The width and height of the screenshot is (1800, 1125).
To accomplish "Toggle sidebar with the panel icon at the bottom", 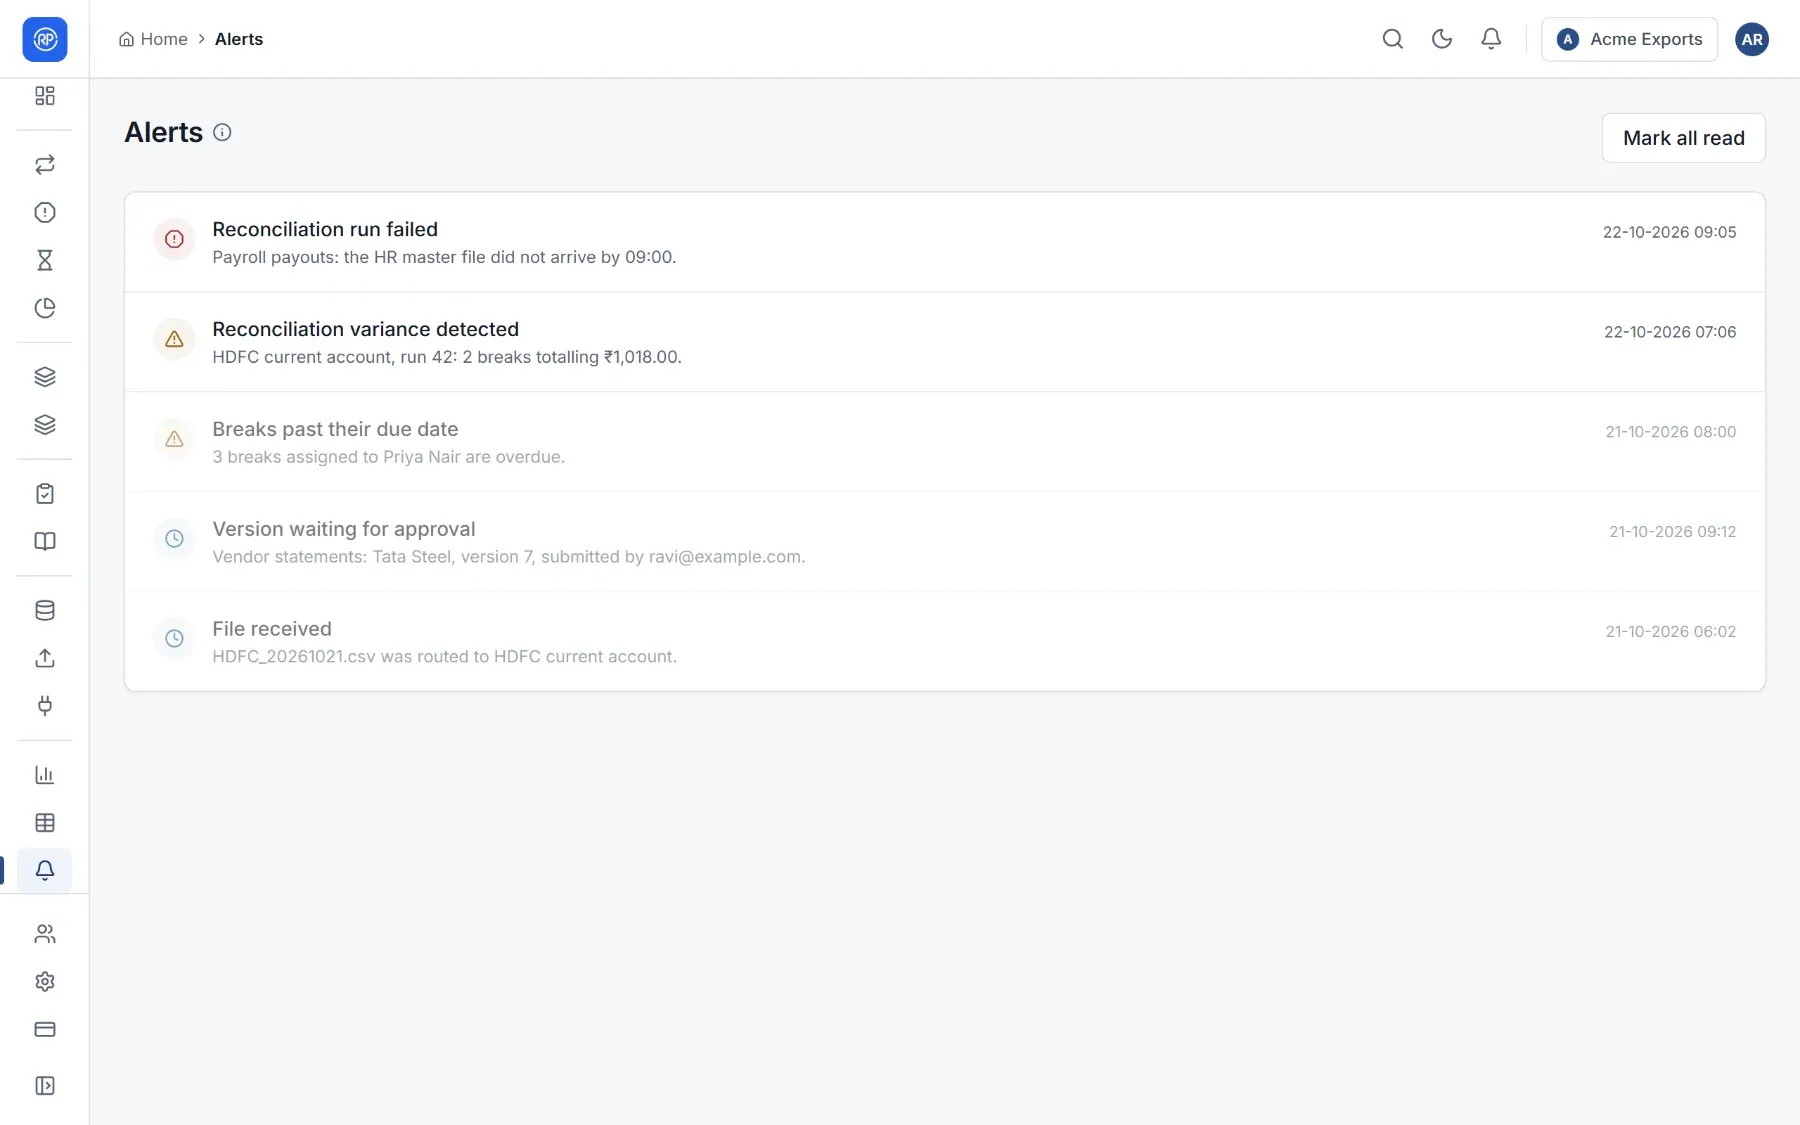I will (x=45, y=1086).
